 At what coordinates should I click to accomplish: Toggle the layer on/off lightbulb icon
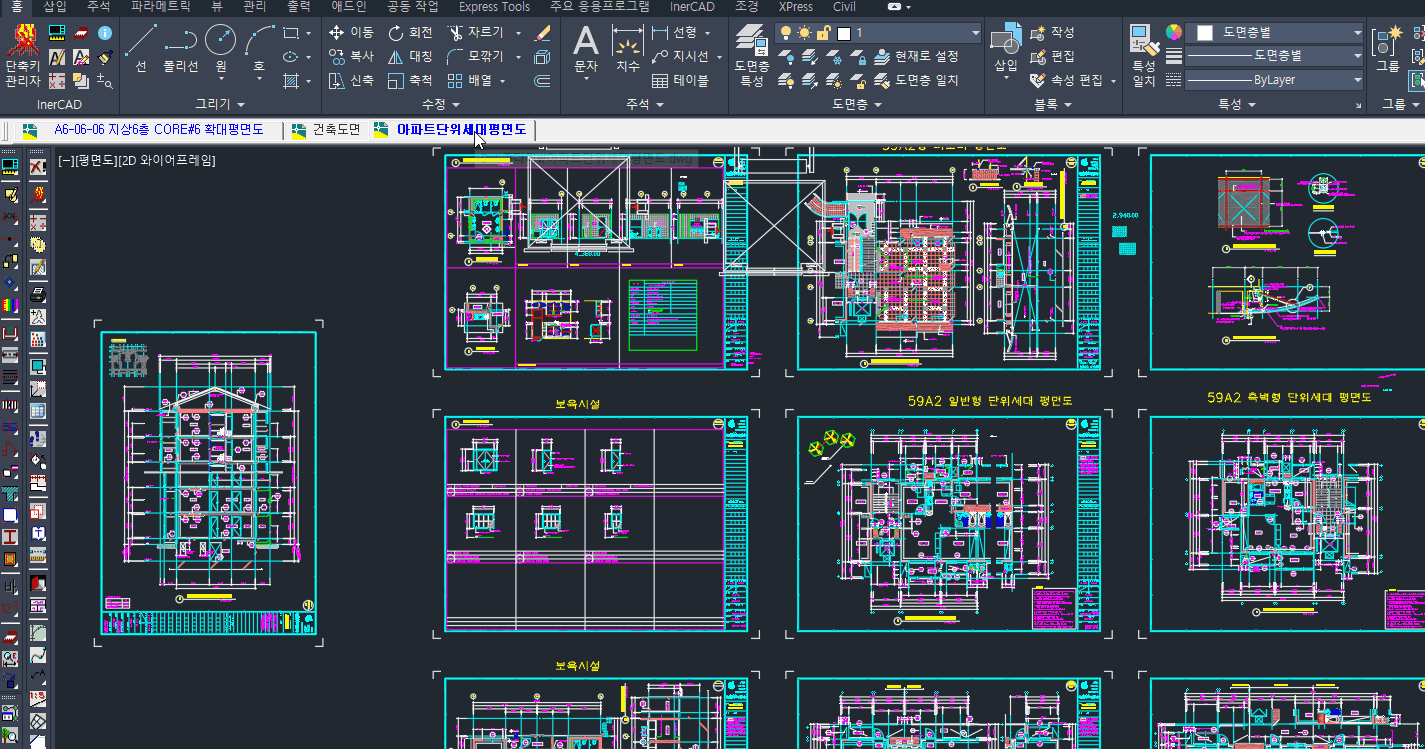coord(786,33)
